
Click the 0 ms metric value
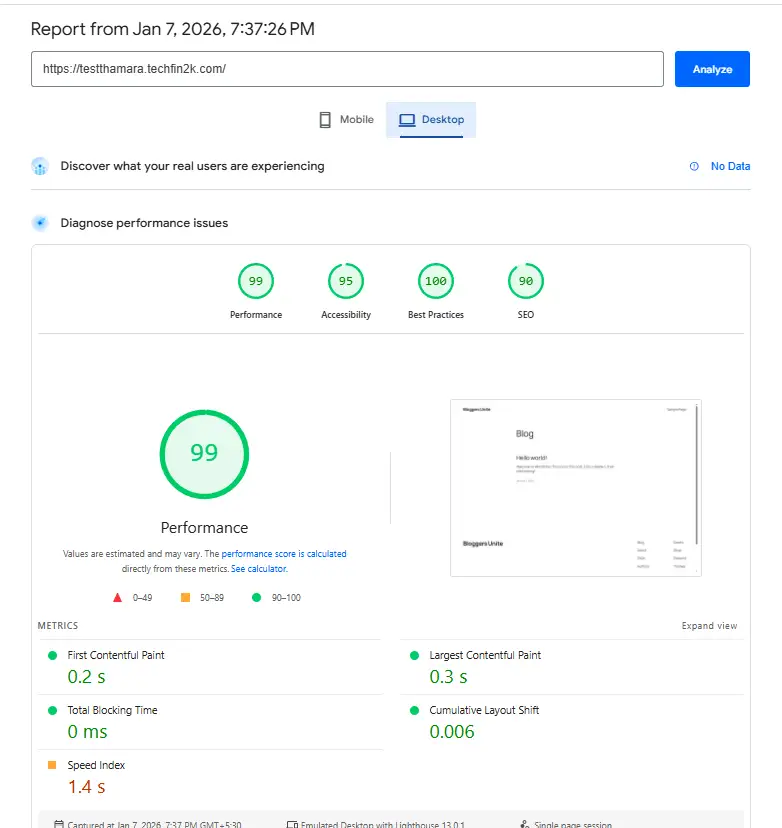pos(87,732)
